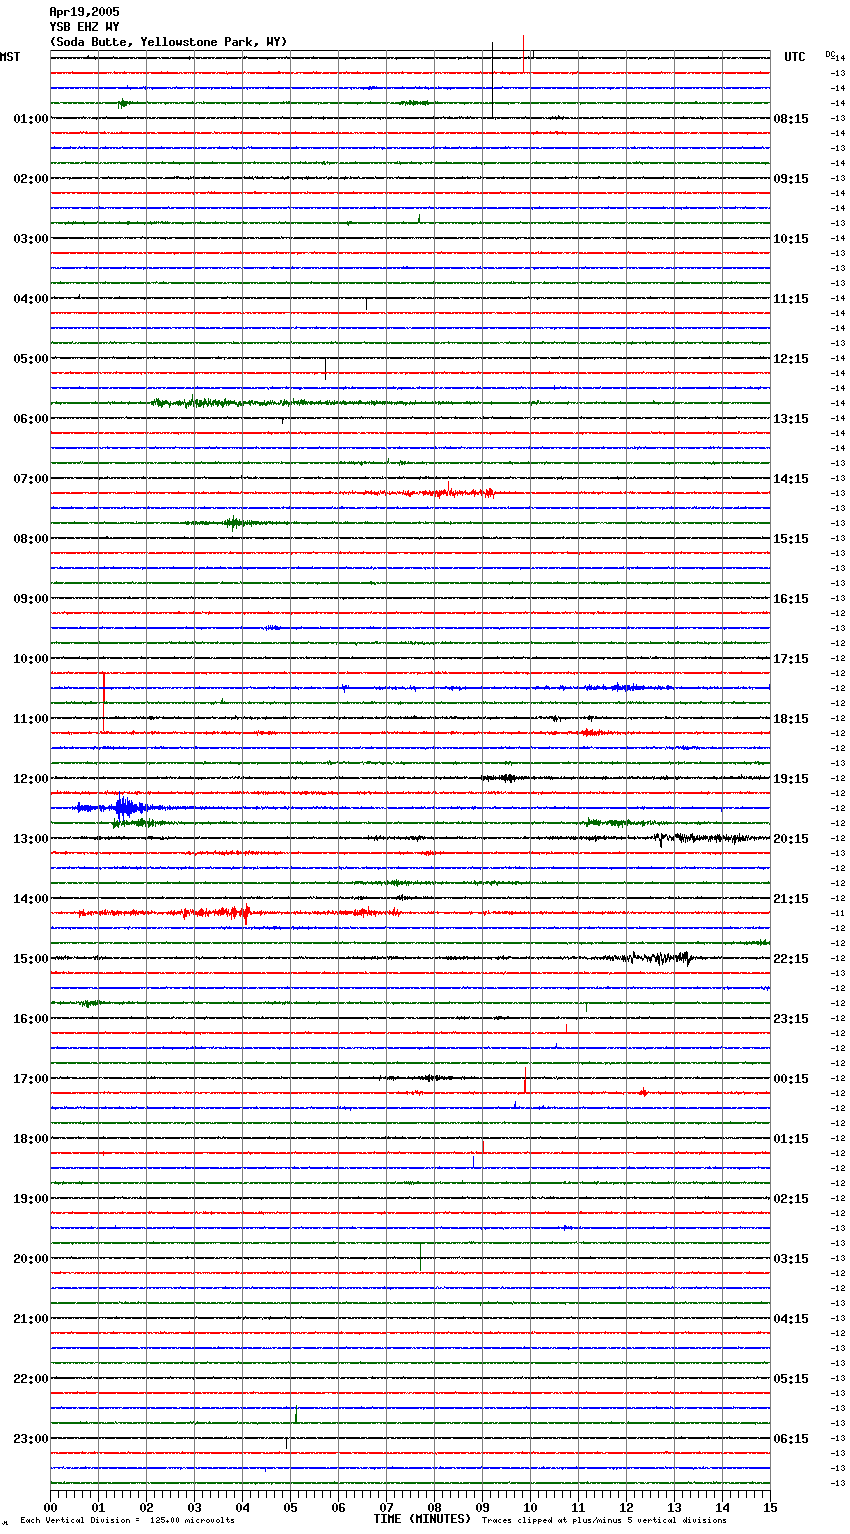Viewport: 850px width, 1534px height.
Task: Click the 16:15 UTC time label
Action: tap(791, 599)
